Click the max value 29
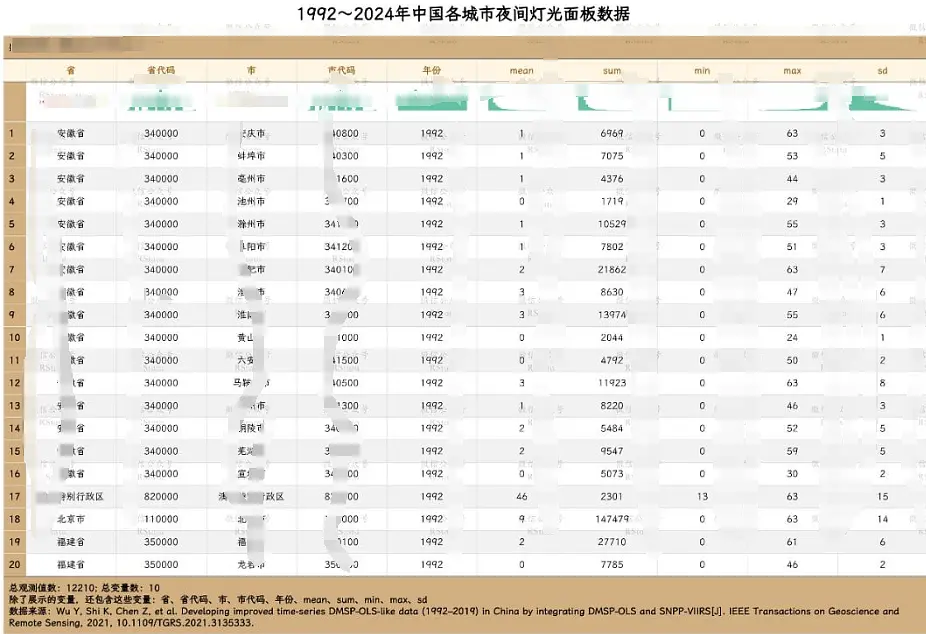 (792, 201)
